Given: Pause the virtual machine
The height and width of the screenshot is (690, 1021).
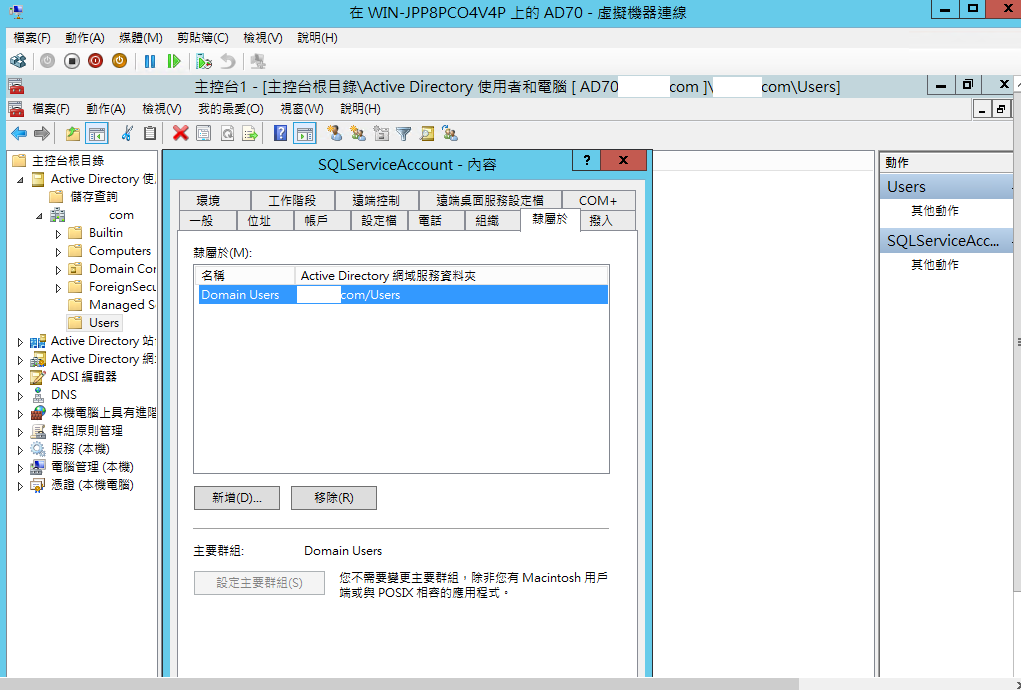Looking at the screenshot, I should [150, 61].
